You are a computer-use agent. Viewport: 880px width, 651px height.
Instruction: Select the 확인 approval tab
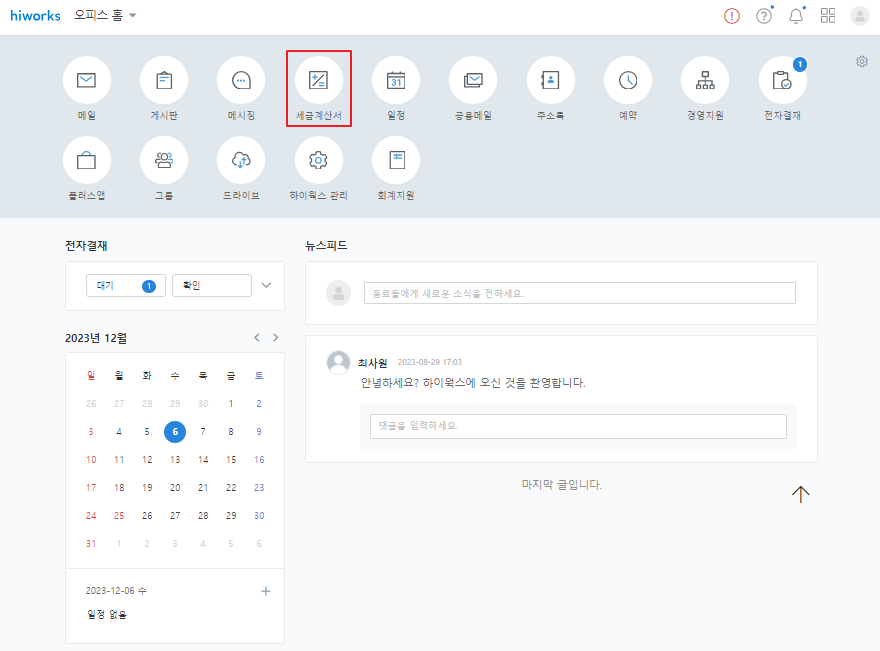pyautogui.click(x=211, y=286)
